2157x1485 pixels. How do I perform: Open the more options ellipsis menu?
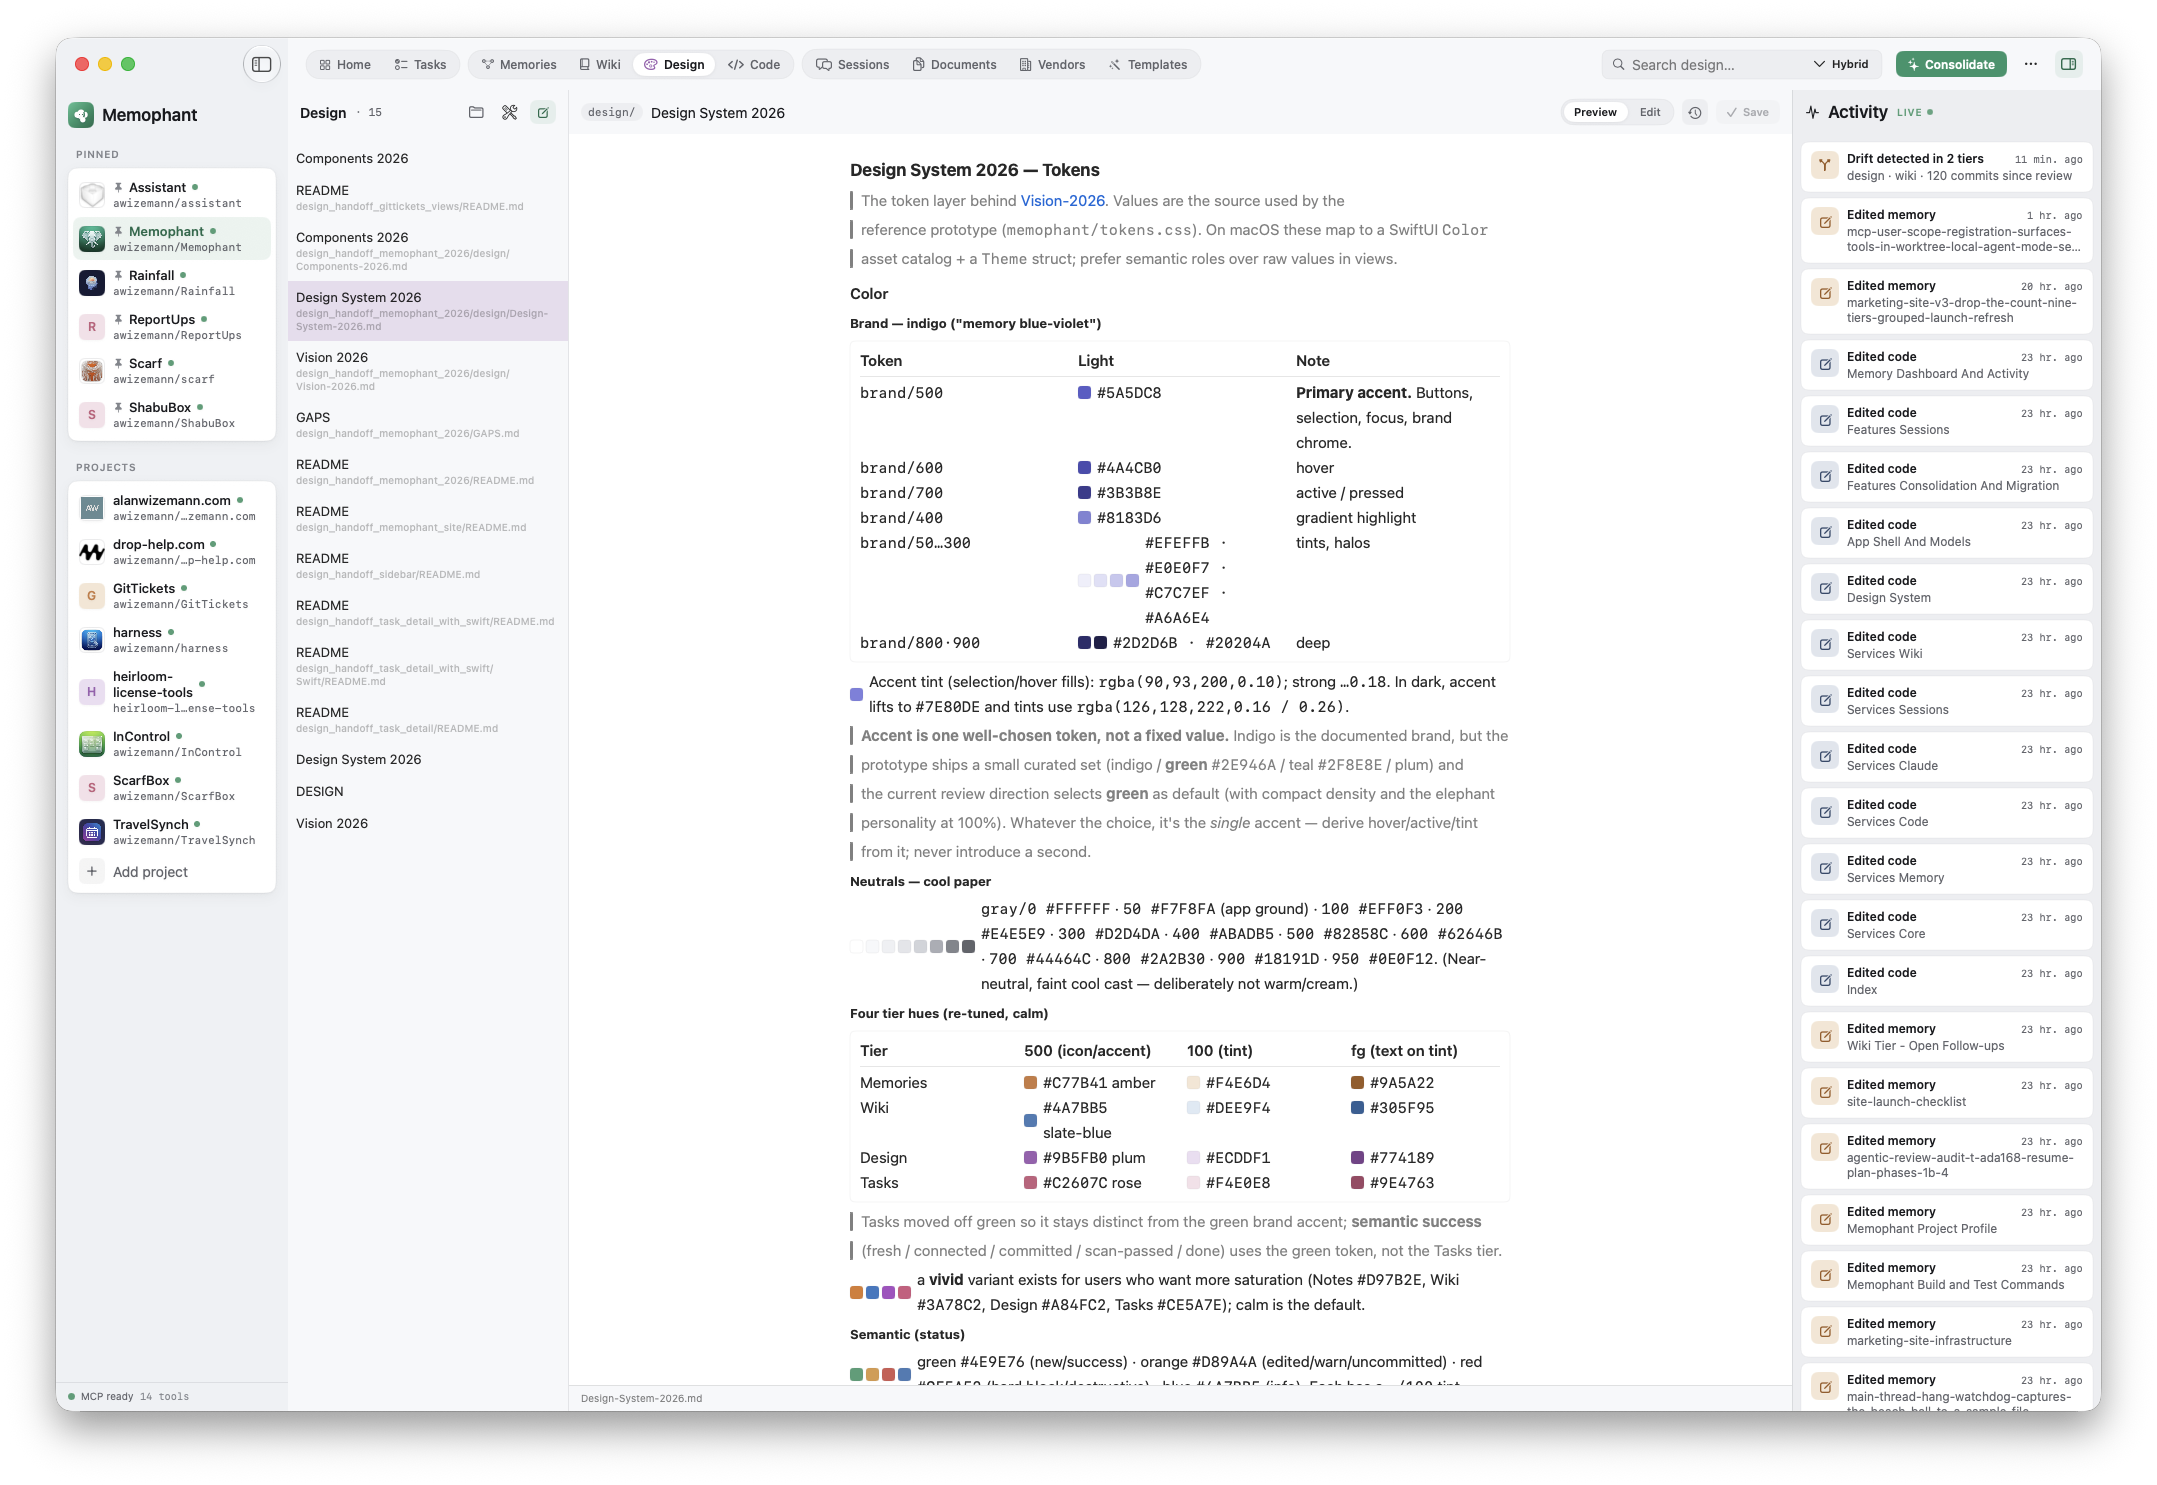(2030, 64)
